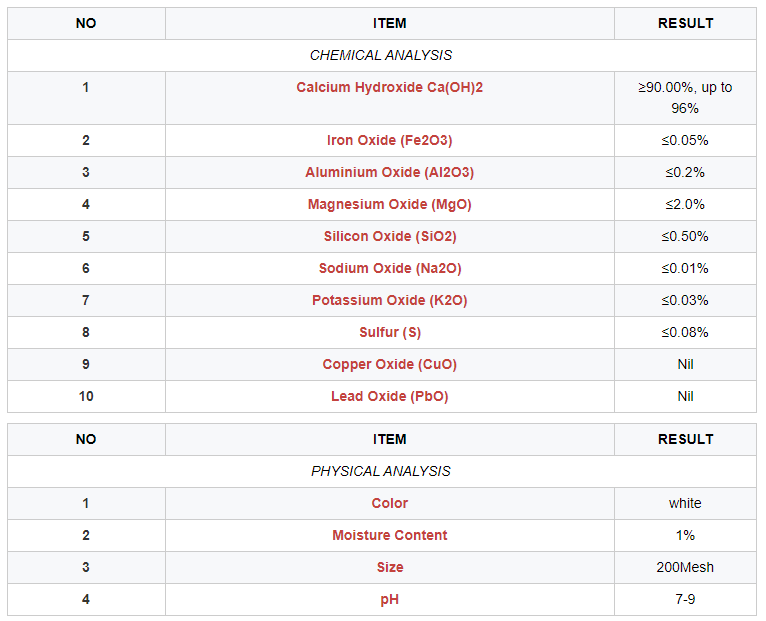Click the Copper Oxide (CuO) link
The height and width of the screenshot is (621, 766).
[x=389, y=364]
